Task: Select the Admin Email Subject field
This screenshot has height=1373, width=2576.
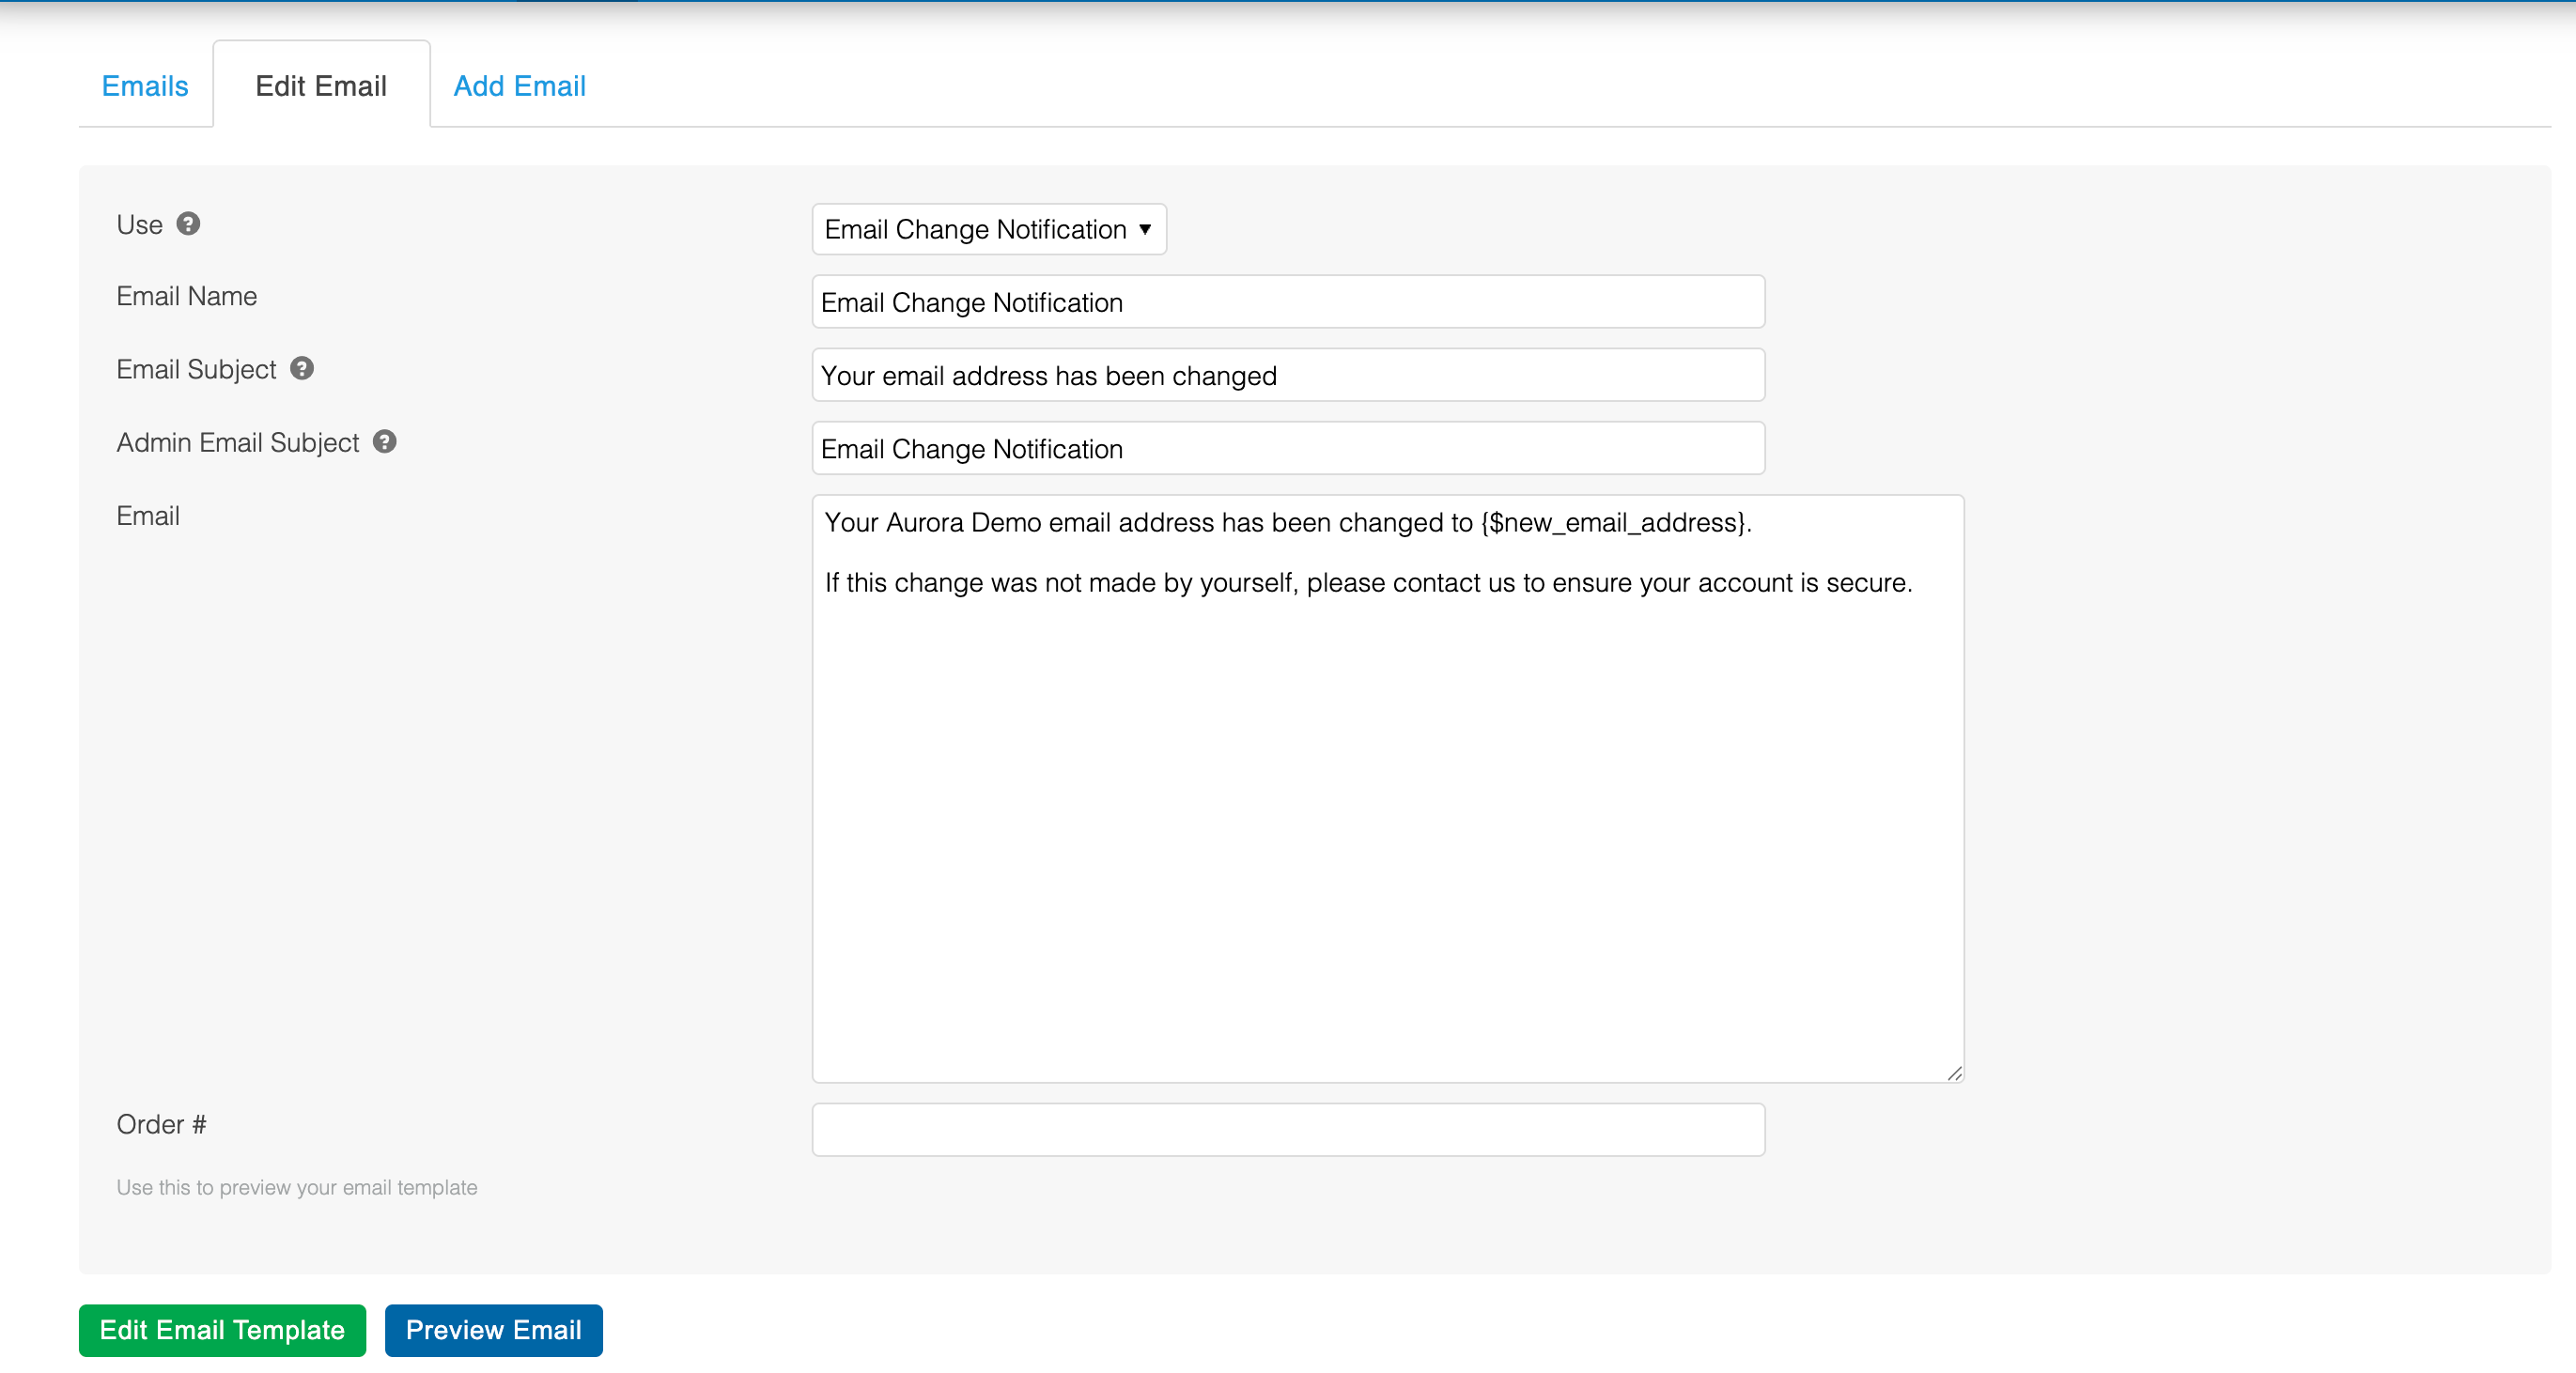Action: pos(1288,449)
